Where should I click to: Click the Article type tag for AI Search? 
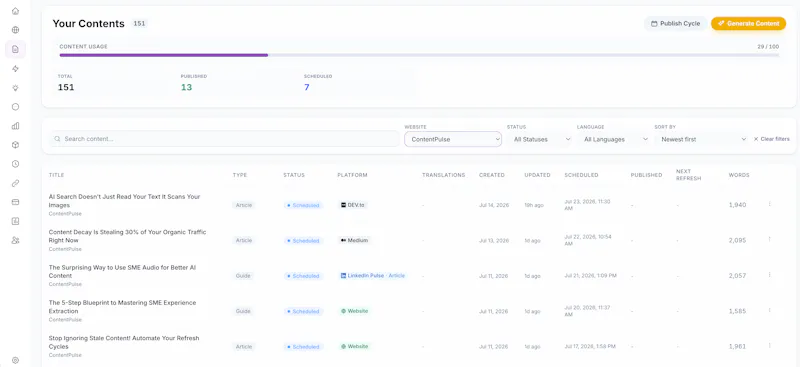tap(244, 205)
